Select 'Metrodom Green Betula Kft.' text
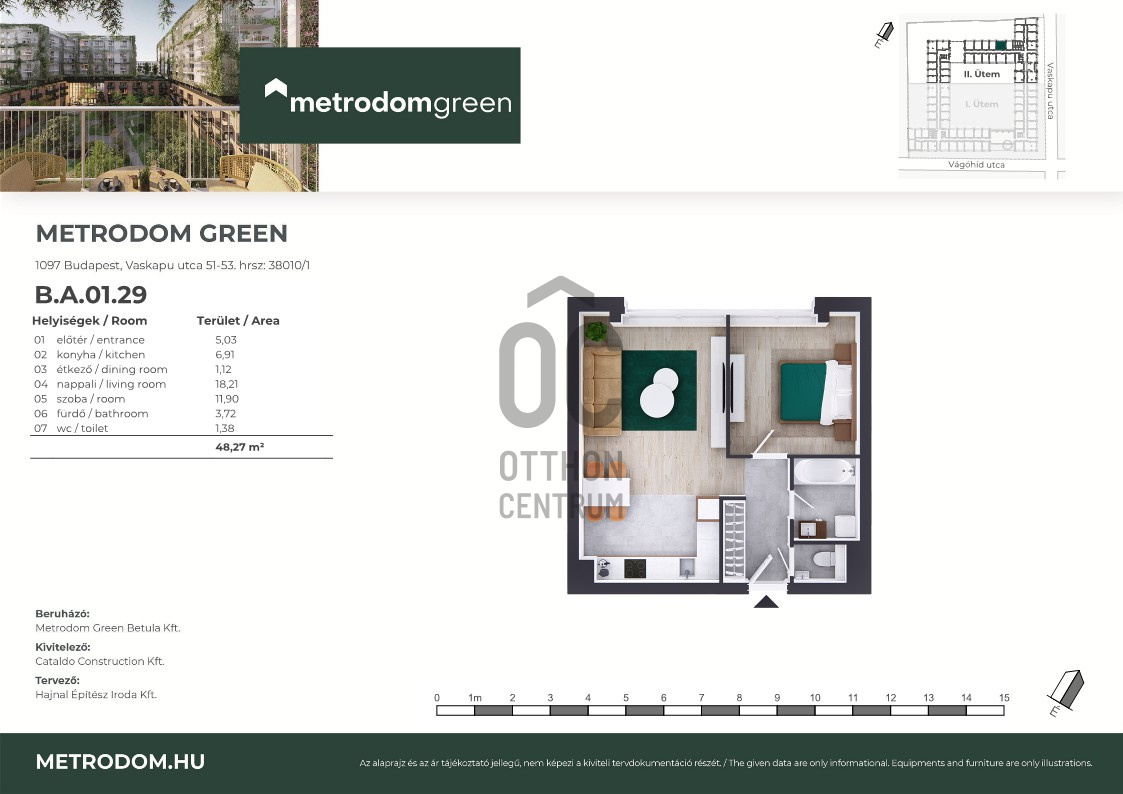The image size is (1123, 794). 107,628
